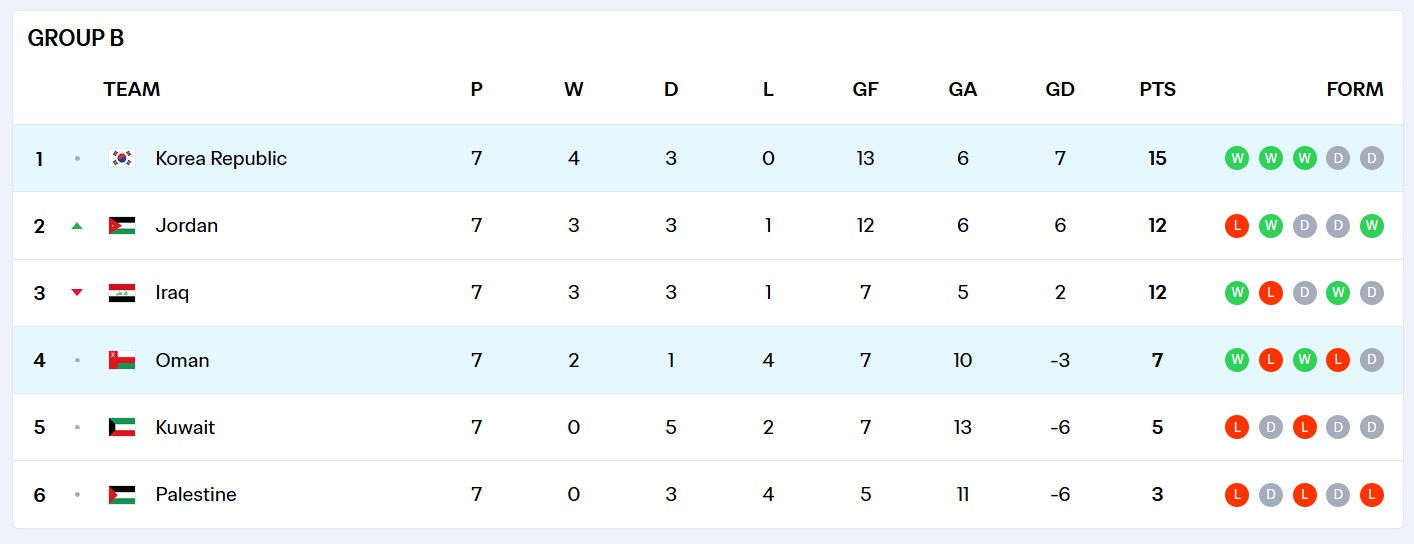Open the Palestine team link

196,494
